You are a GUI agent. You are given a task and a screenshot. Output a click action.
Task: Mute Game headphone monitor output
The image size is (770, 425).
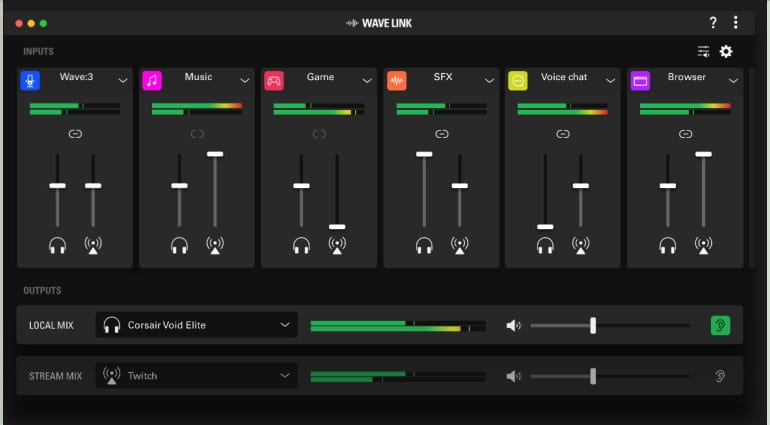(302, 245)
